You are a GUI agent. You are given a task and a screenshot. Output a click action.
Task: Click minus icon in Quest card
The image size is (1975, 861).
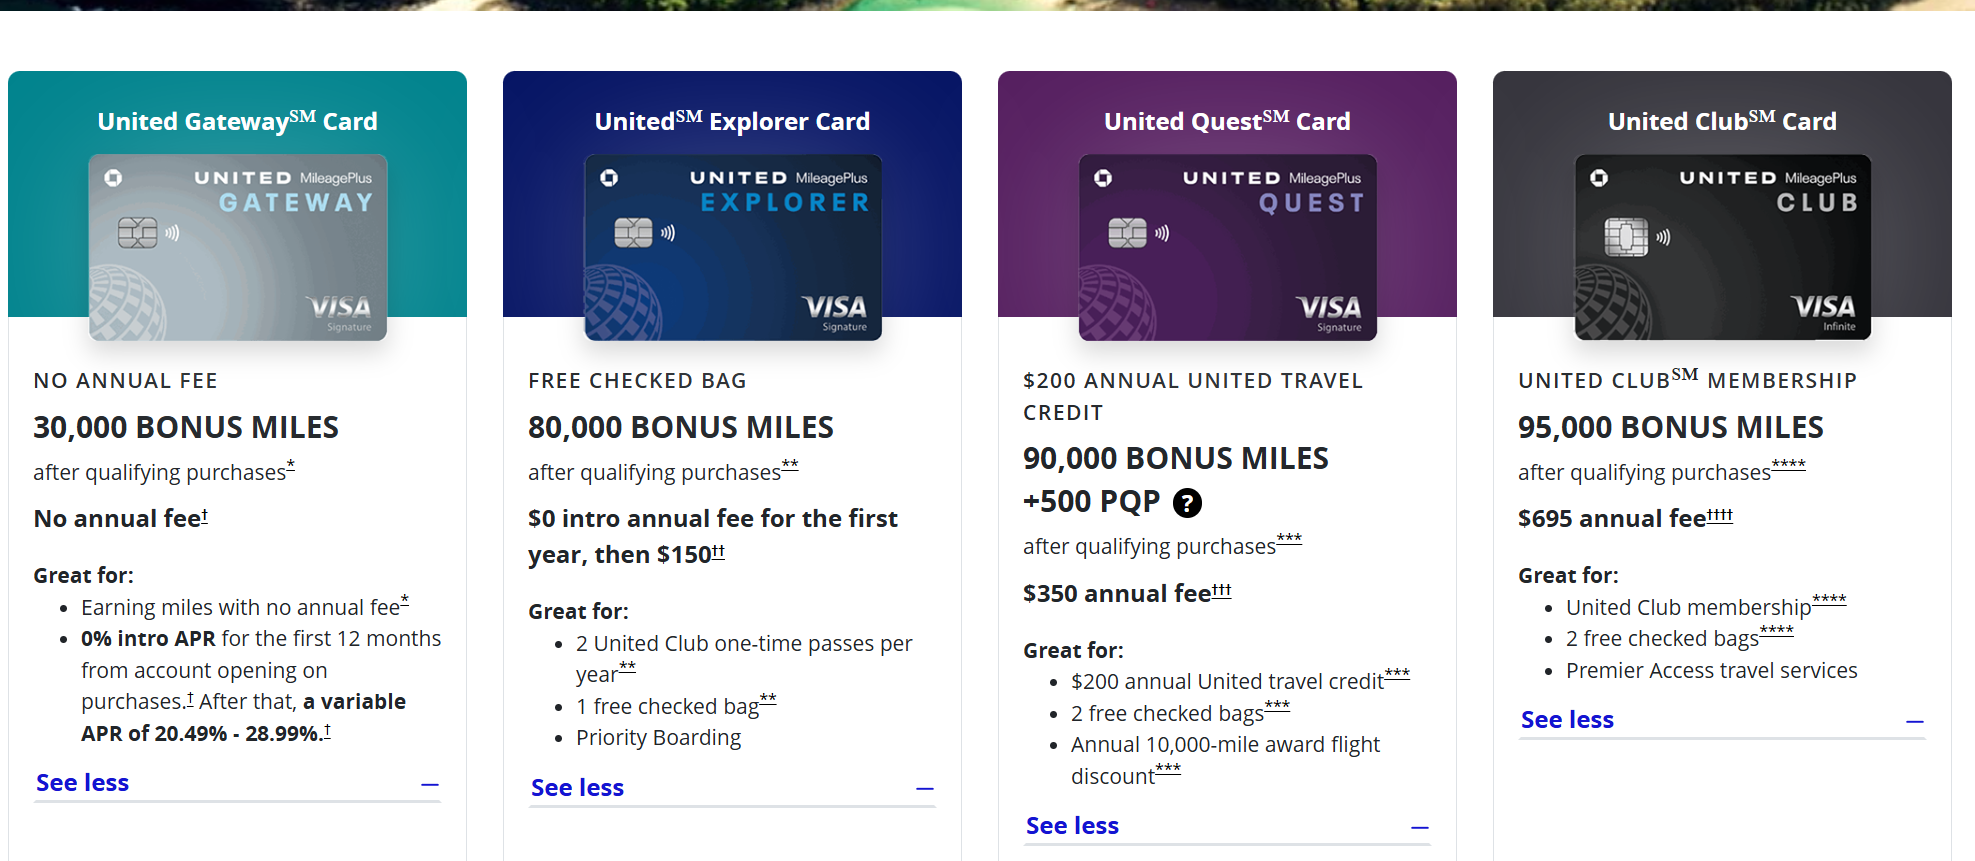1420,828
